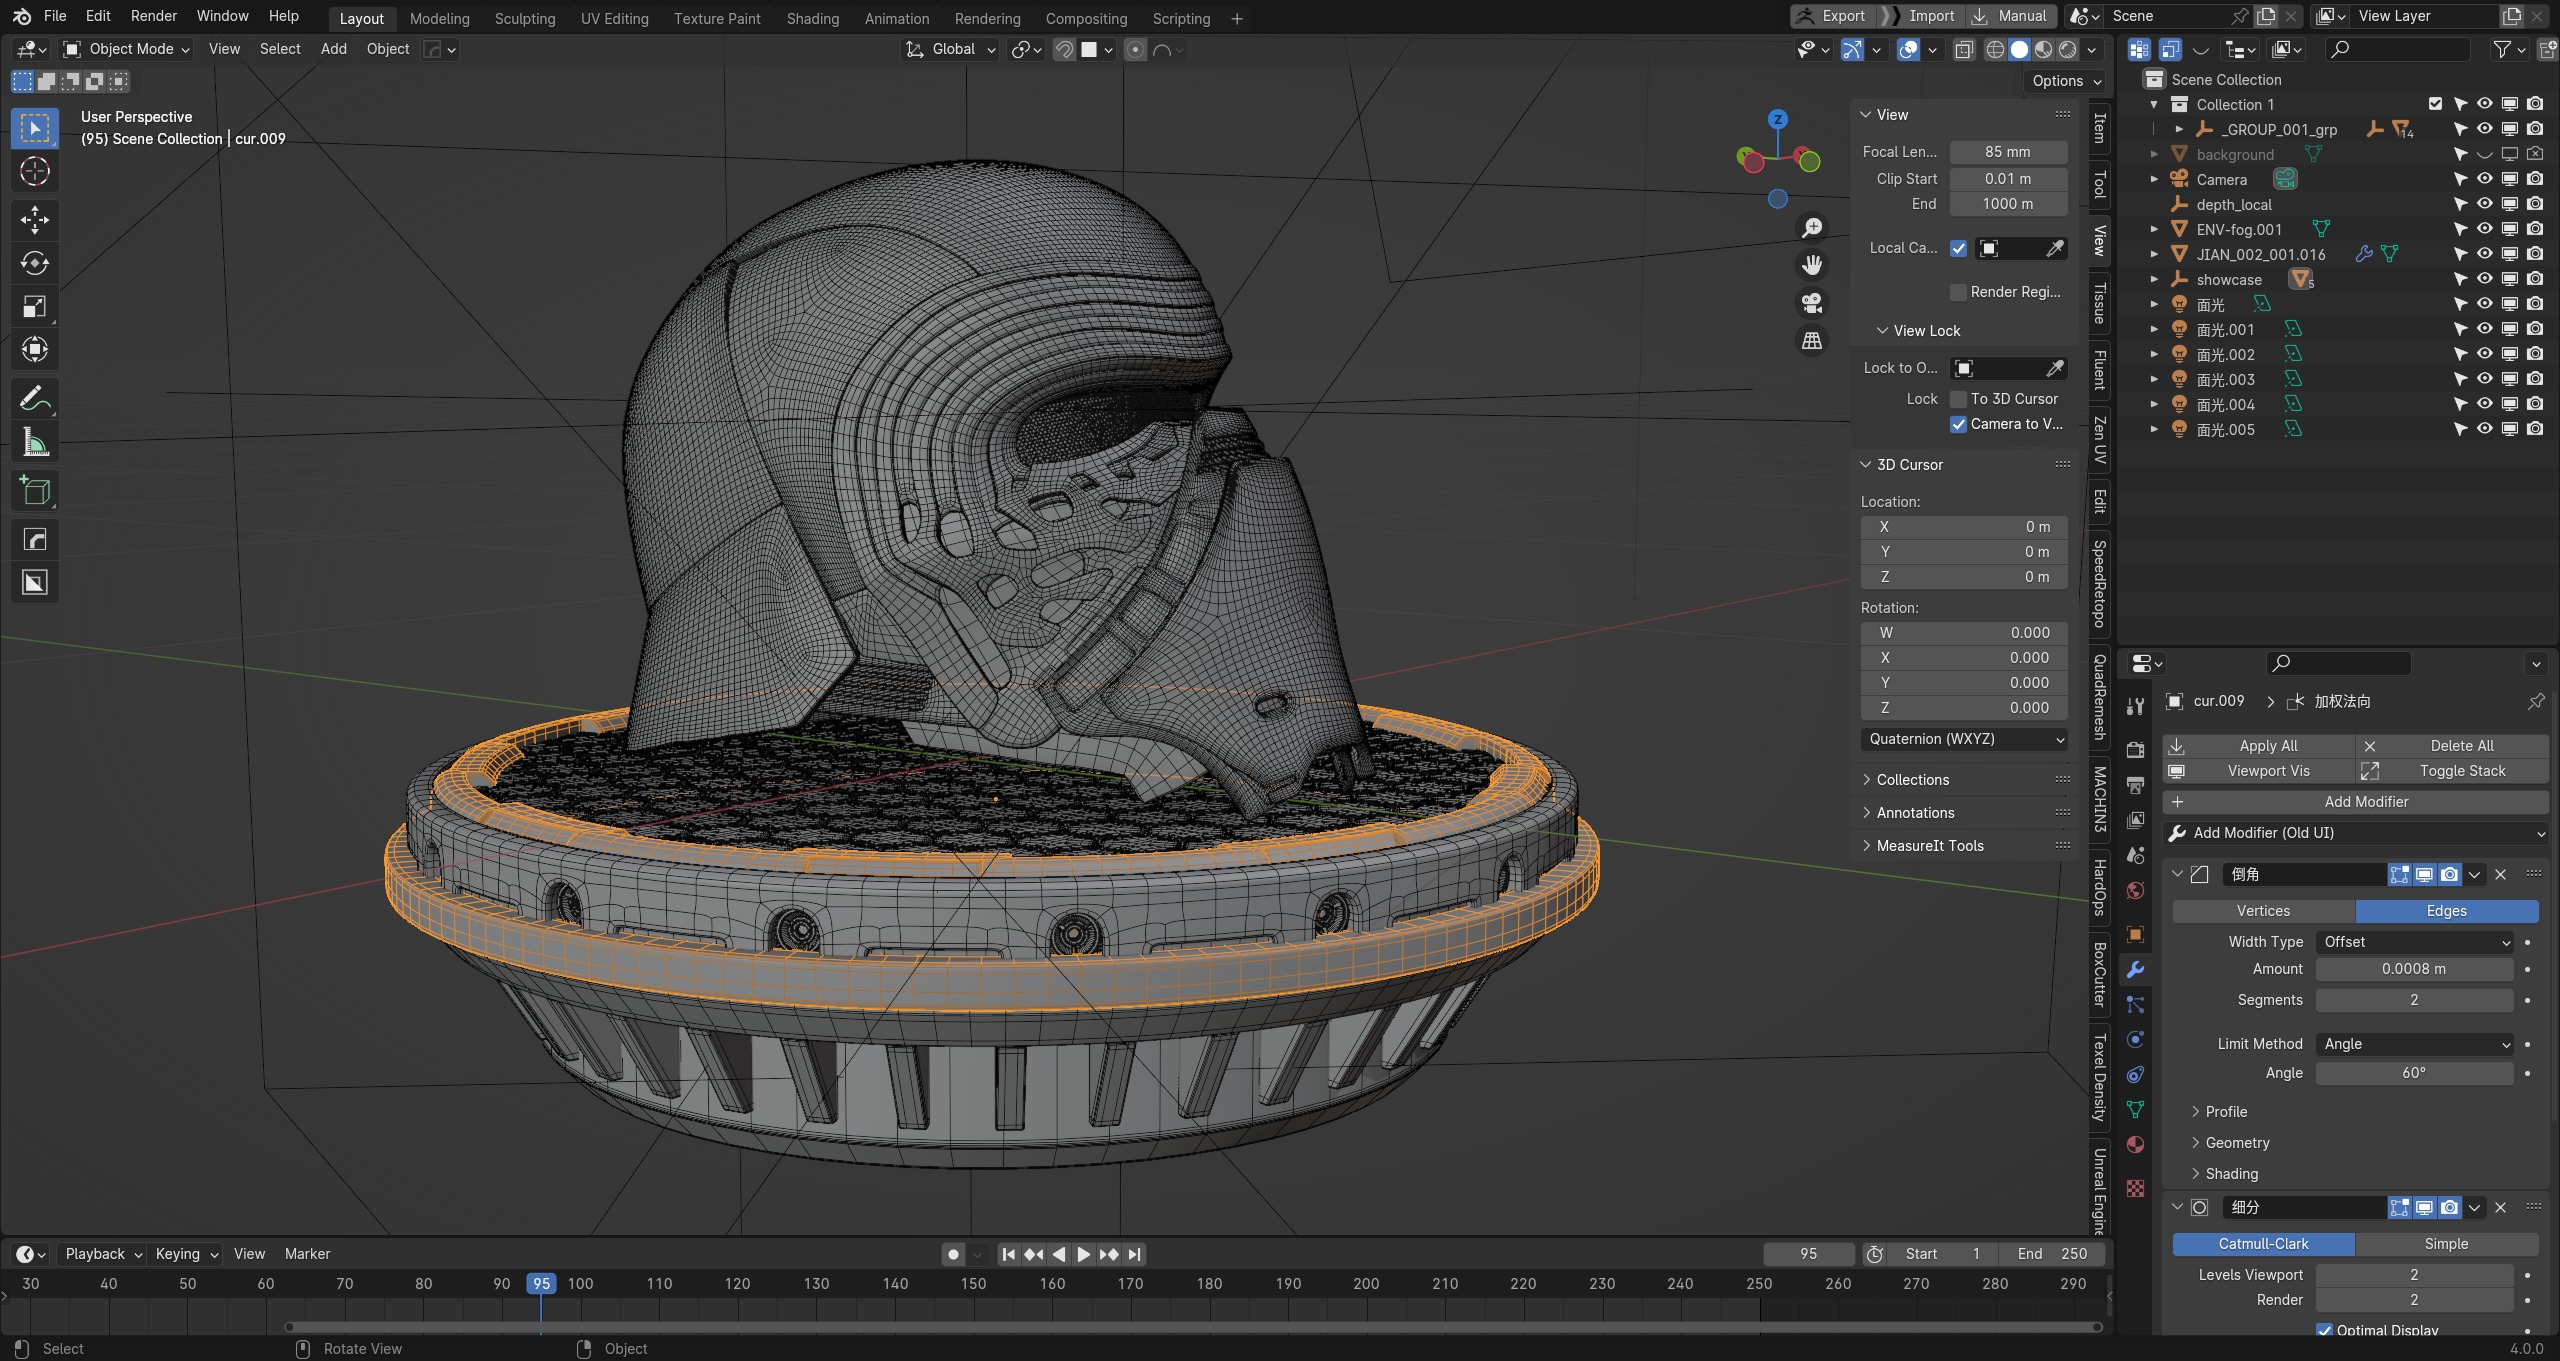Open Modifiers wrench tab in properties
2560x1361 pixels.
[x=2135, y=970]
